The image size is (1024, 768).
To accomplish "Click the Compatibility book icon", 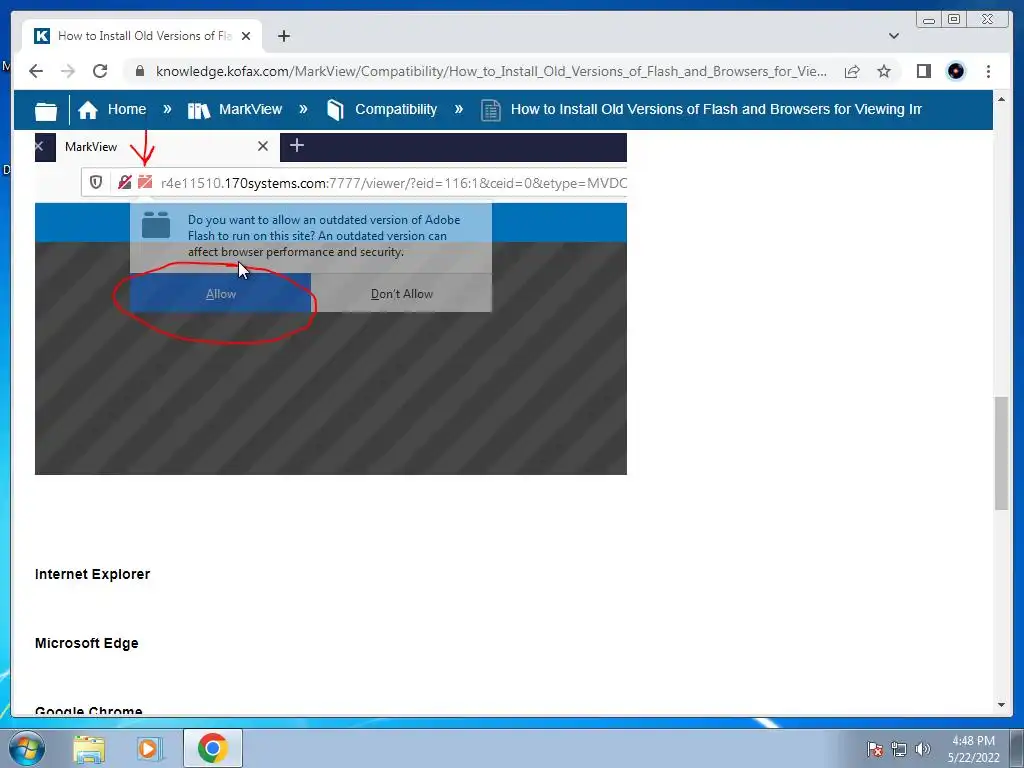I will click(x=335, y=110).
